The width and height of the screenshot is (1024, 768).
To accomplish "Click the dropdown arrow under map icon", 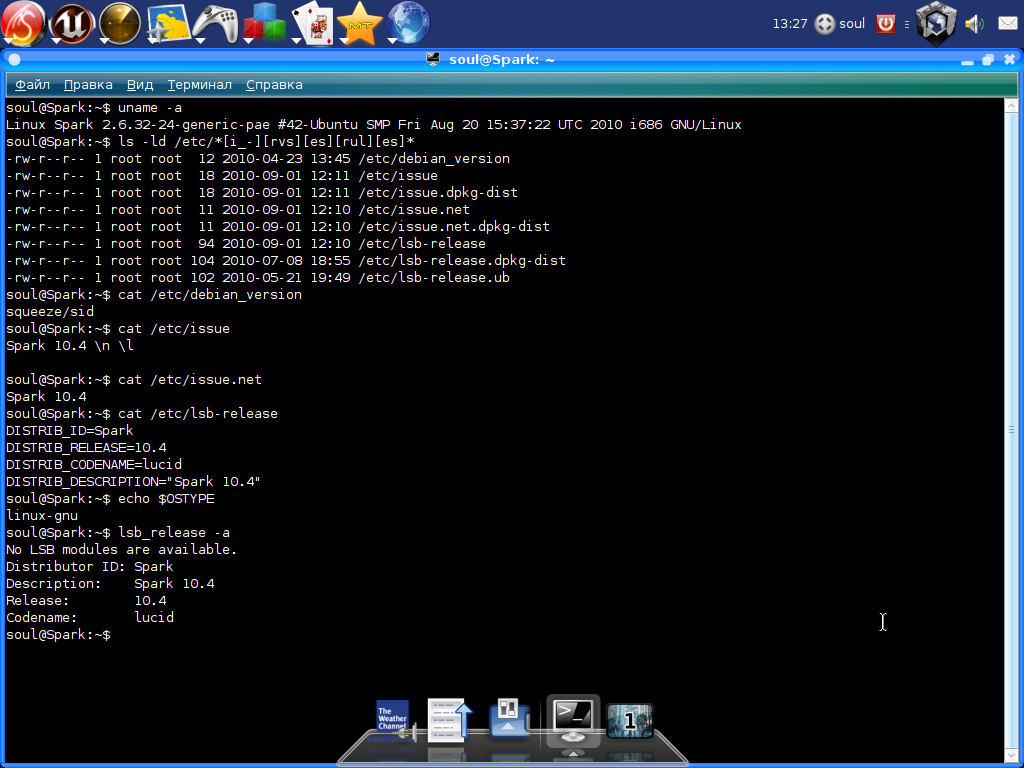I will point(153,40).
